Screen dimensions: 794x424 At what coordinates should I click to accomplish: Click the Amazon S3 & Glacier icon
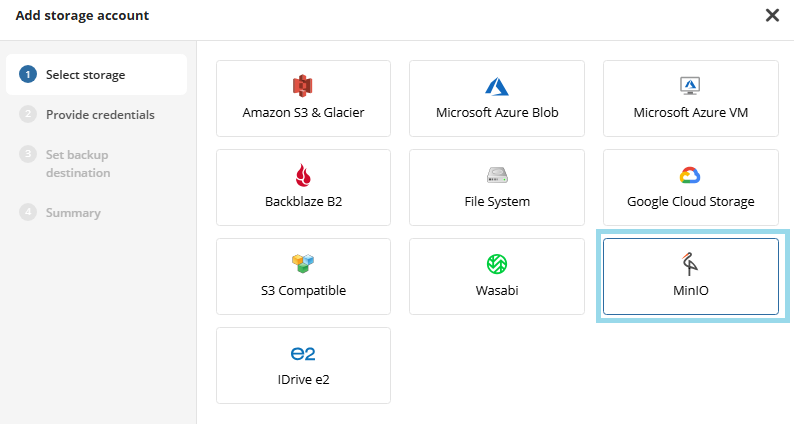pyautogui.click(x=303, y=86)
